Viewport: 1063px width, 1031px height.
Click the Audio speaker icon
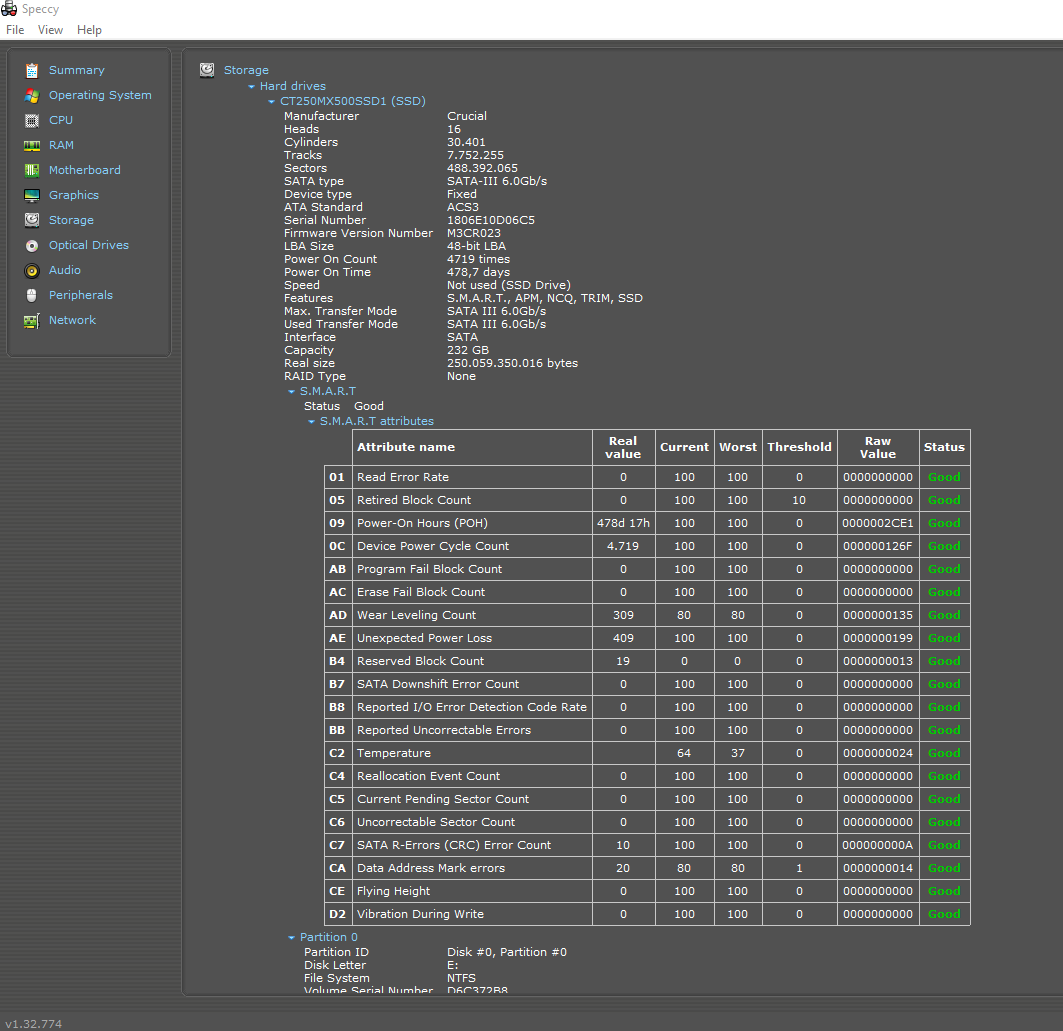pos(32,270)
